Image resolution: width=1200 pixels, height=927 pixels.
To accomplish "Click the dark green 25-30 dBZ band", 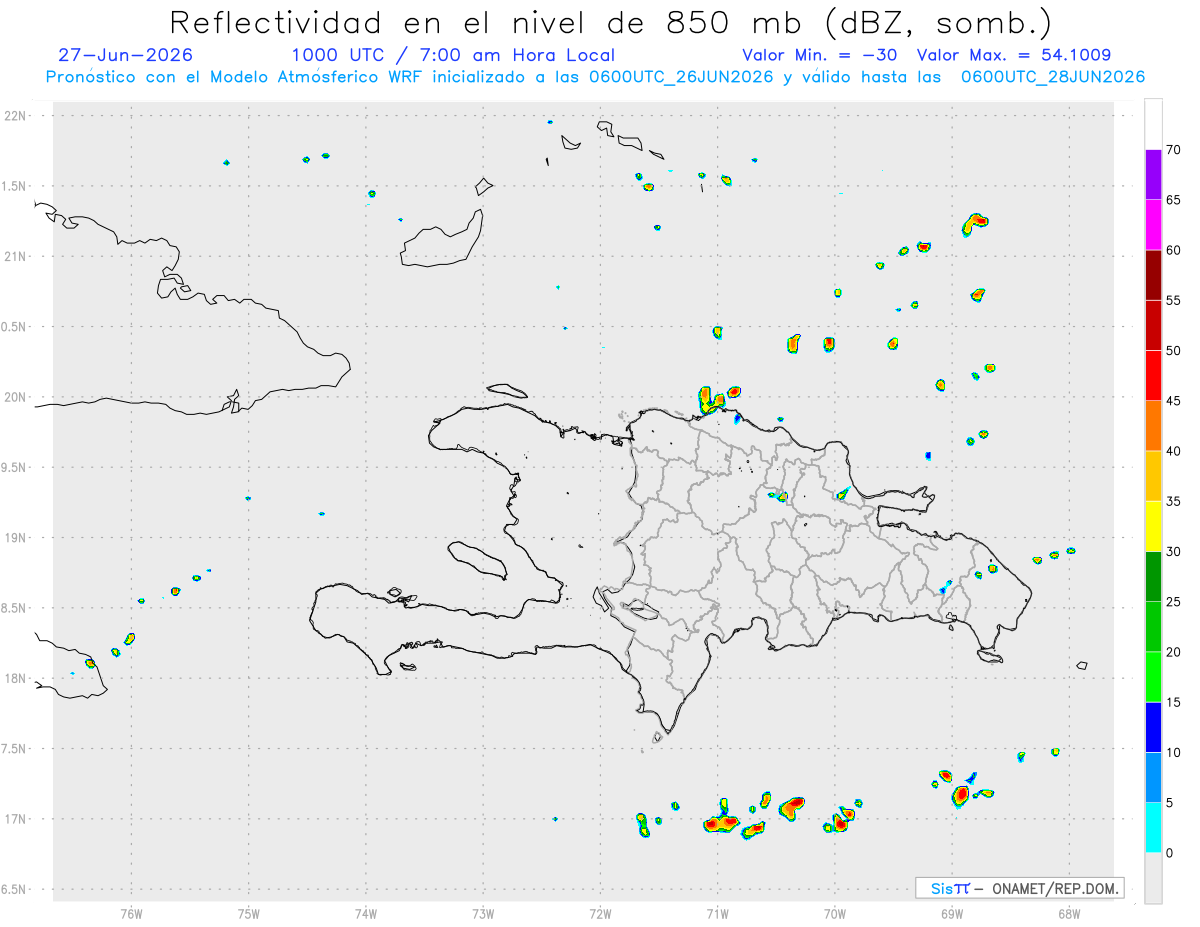I will (x=1153, y=577).
